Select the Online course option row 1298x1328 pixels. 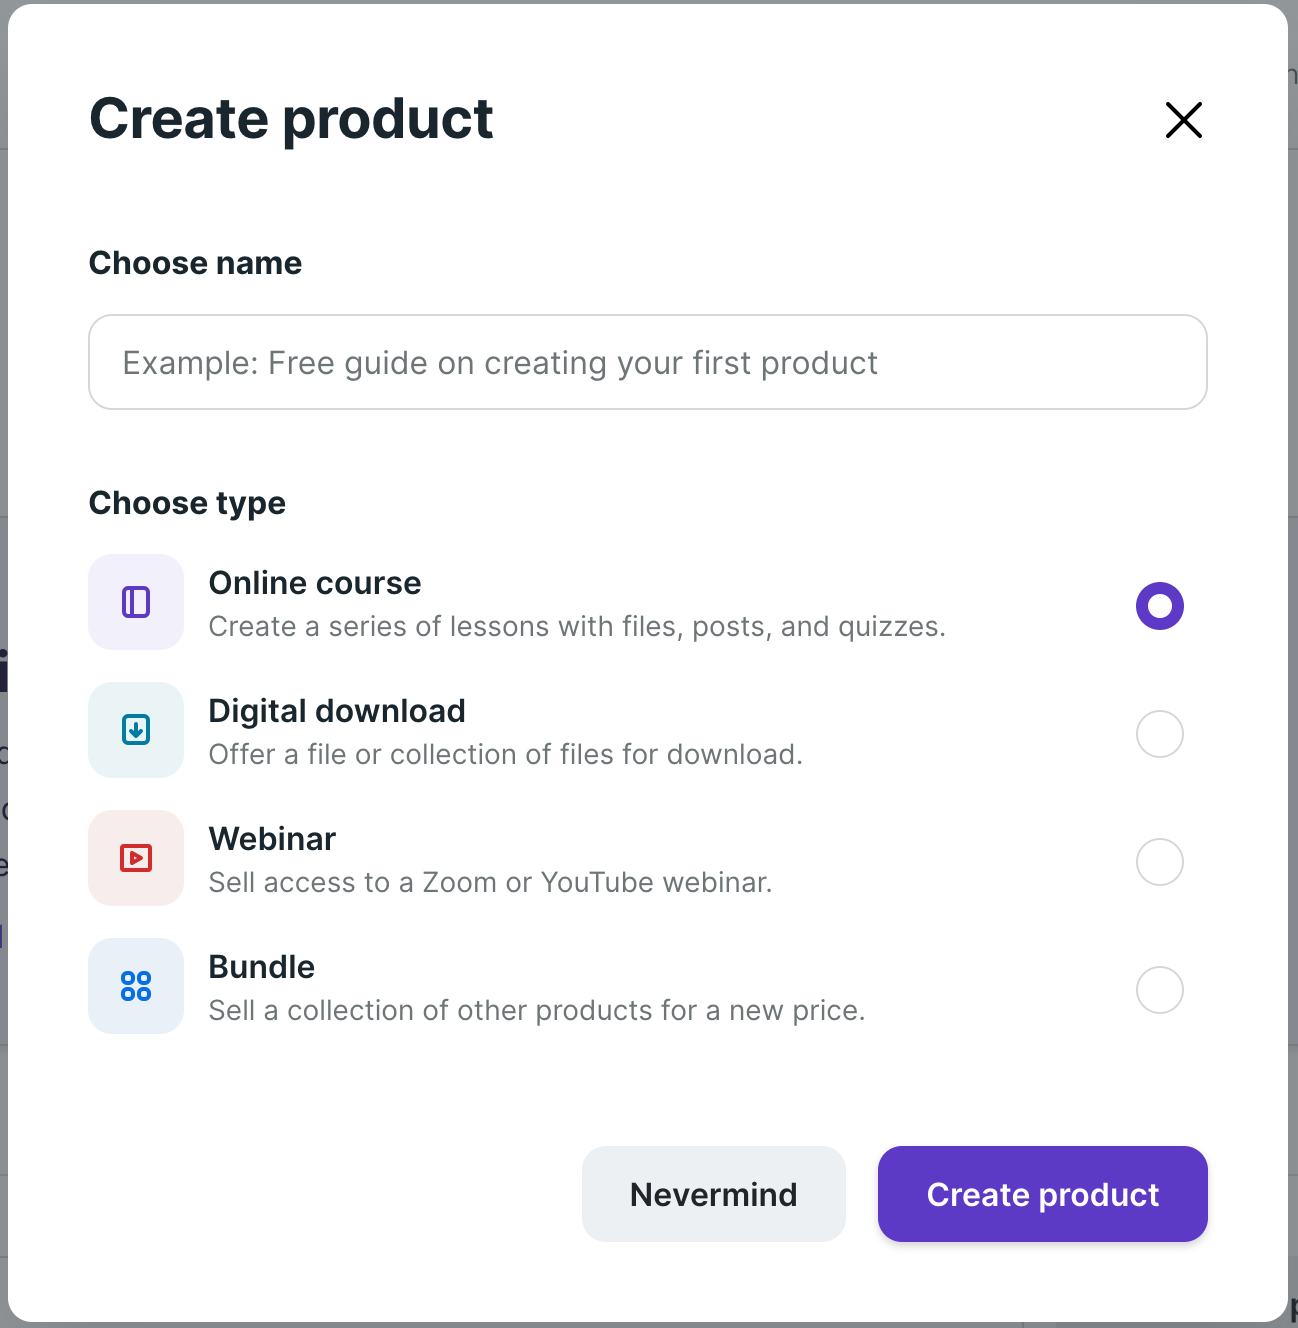point(600,602)
